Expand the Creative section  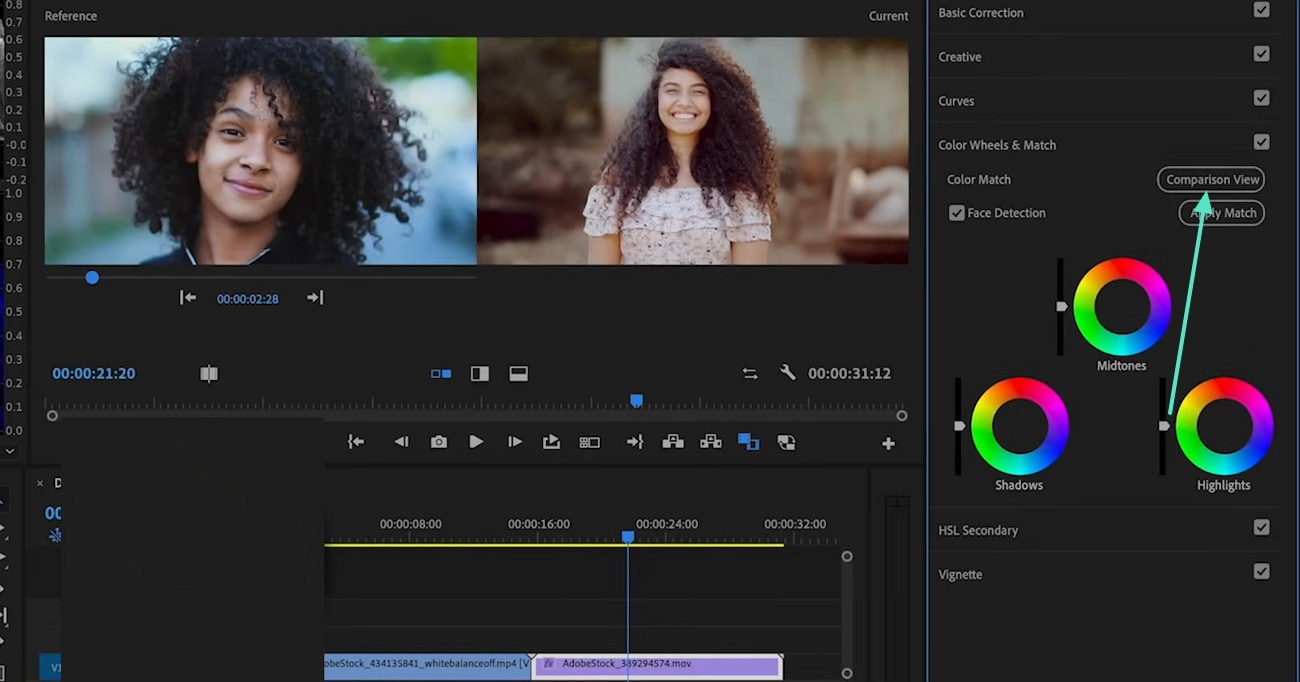959,57
